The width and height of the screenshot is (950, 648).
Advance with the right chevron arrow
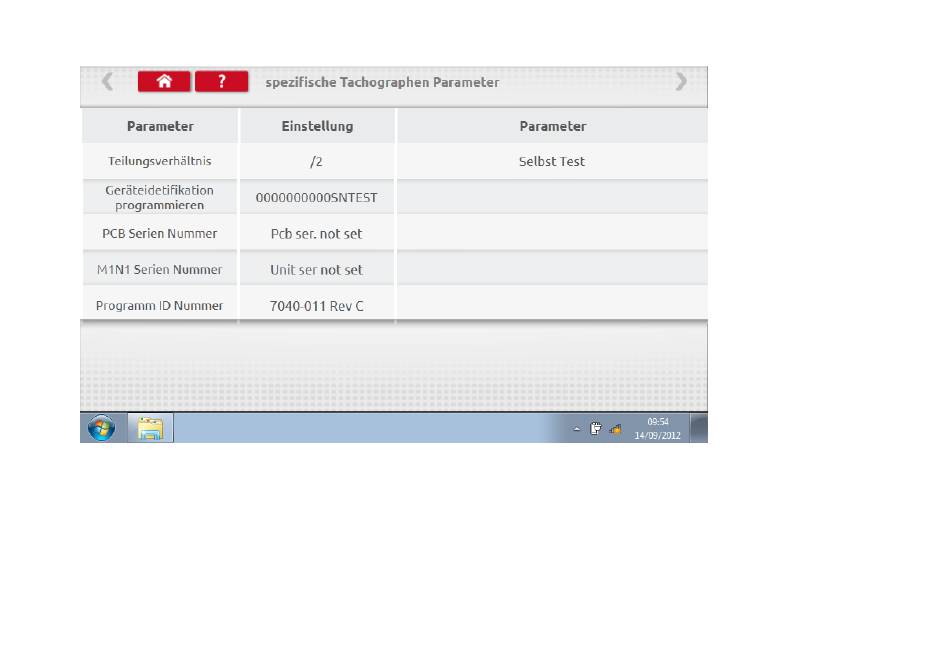click(681, 81)
